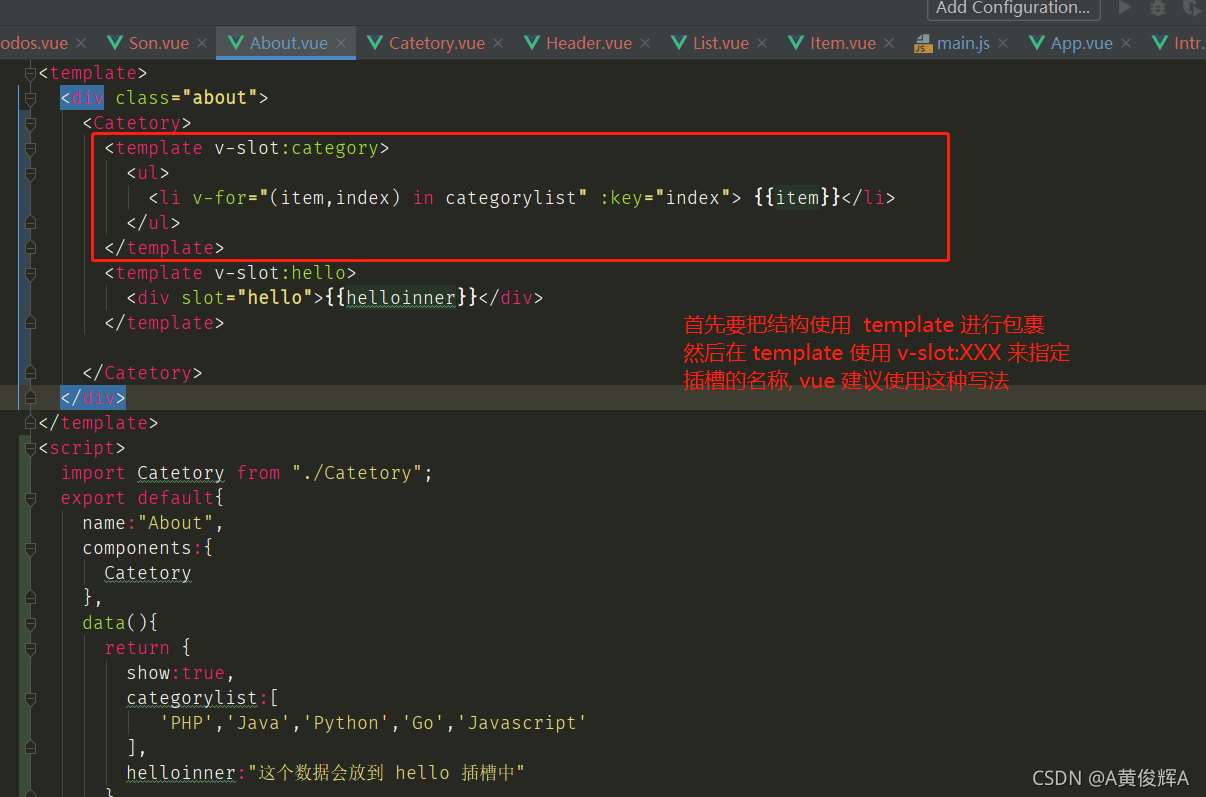Click the import keyword
This screenshot has width=1206, height=797.
[x=93, y=473]
